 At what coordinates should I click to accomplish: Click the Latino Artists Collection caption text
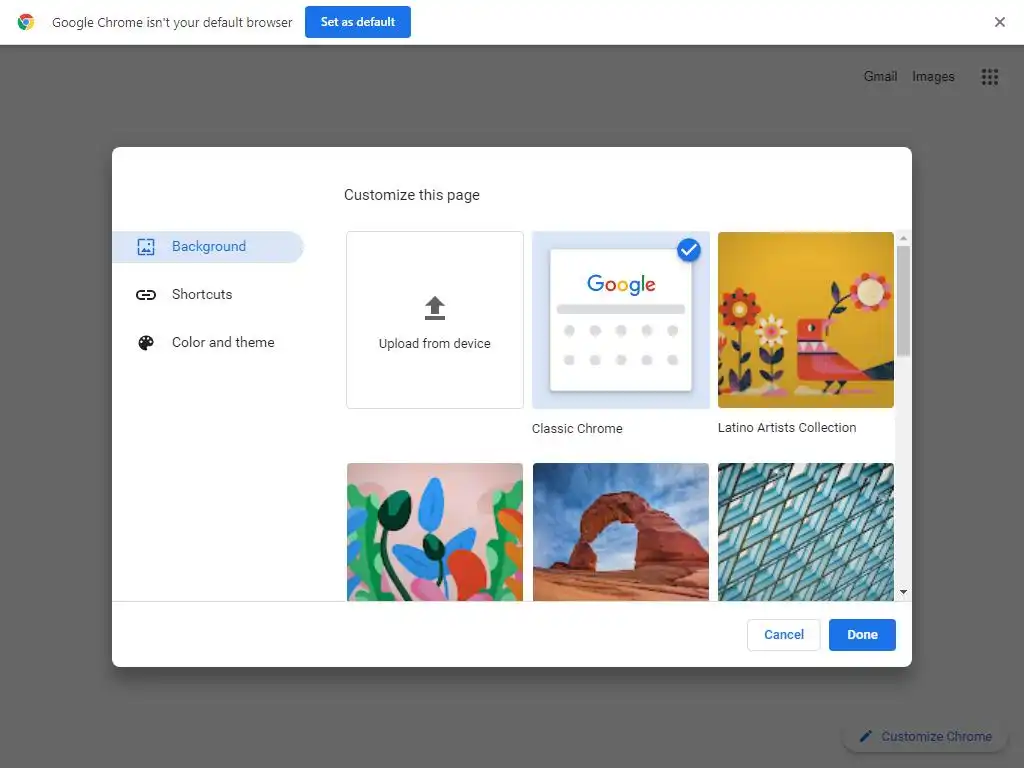pos(787,428)
